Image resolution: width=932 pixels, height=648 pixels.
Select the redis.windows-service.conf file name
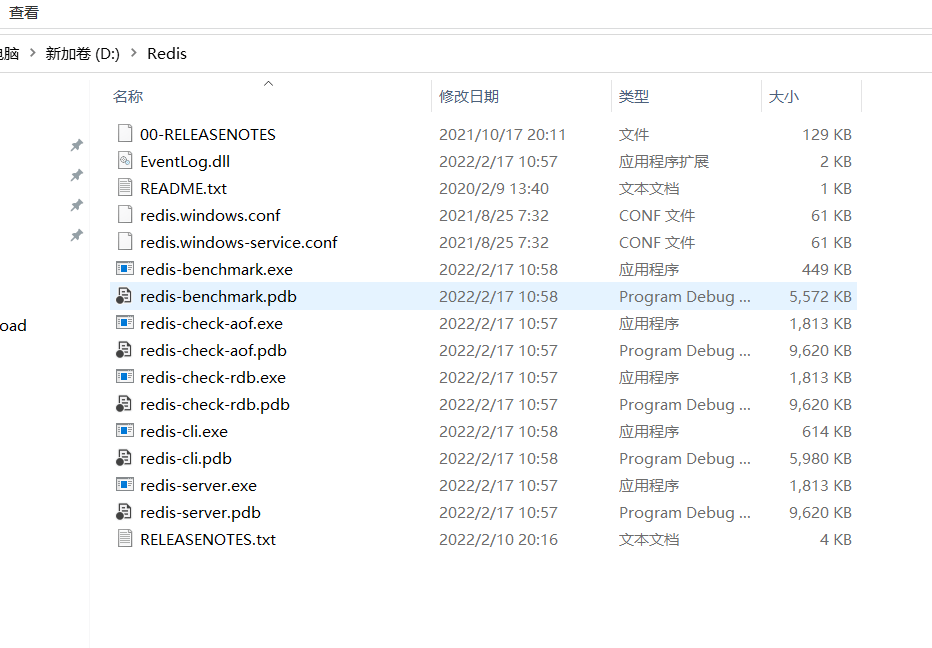[x=239, y=243]
